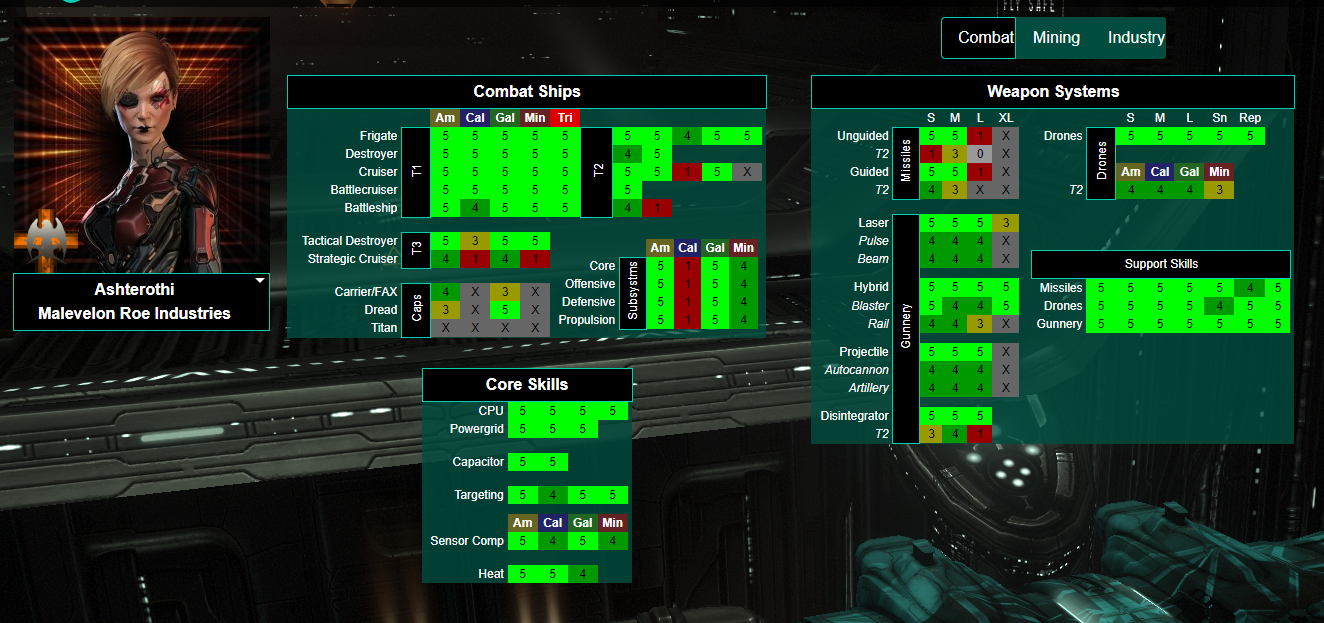
Task: Select the Beam row label
Action: click(x=873, y=259)
